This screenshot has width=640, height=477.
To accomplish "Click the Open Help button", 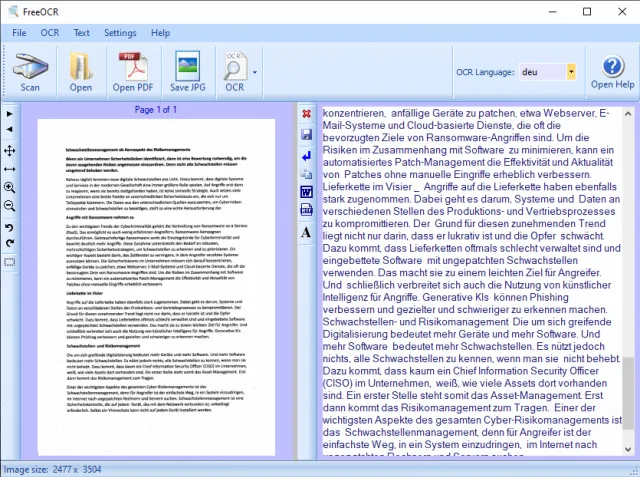I will point(612,71).
